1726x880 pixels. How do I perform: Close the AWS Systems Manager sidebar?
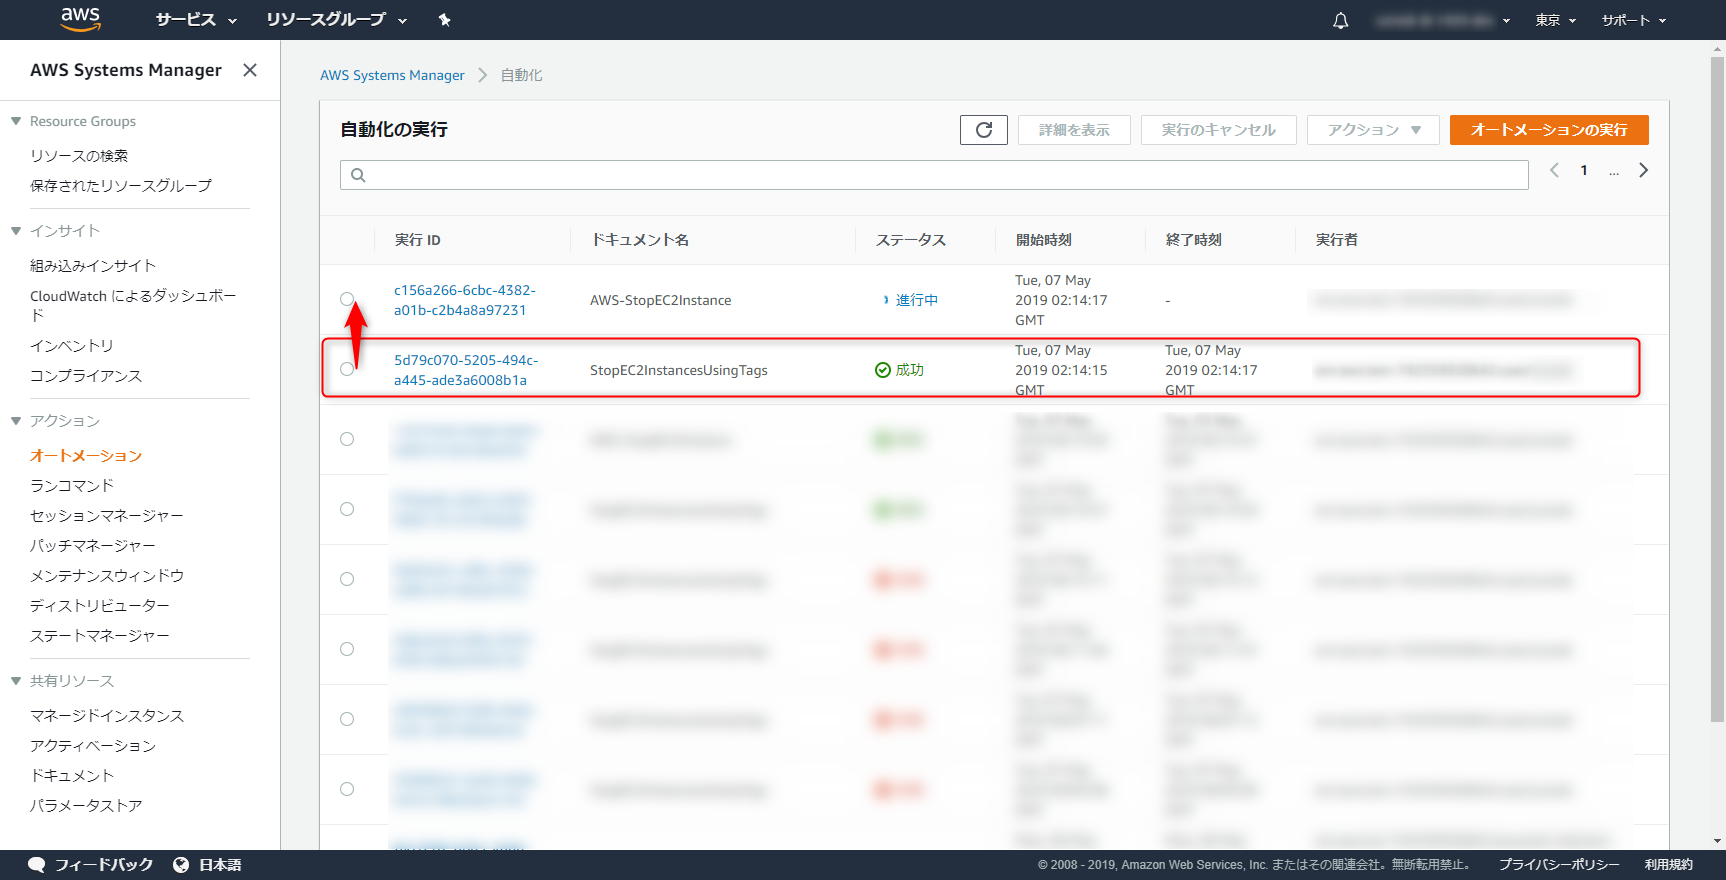(250, 70)
